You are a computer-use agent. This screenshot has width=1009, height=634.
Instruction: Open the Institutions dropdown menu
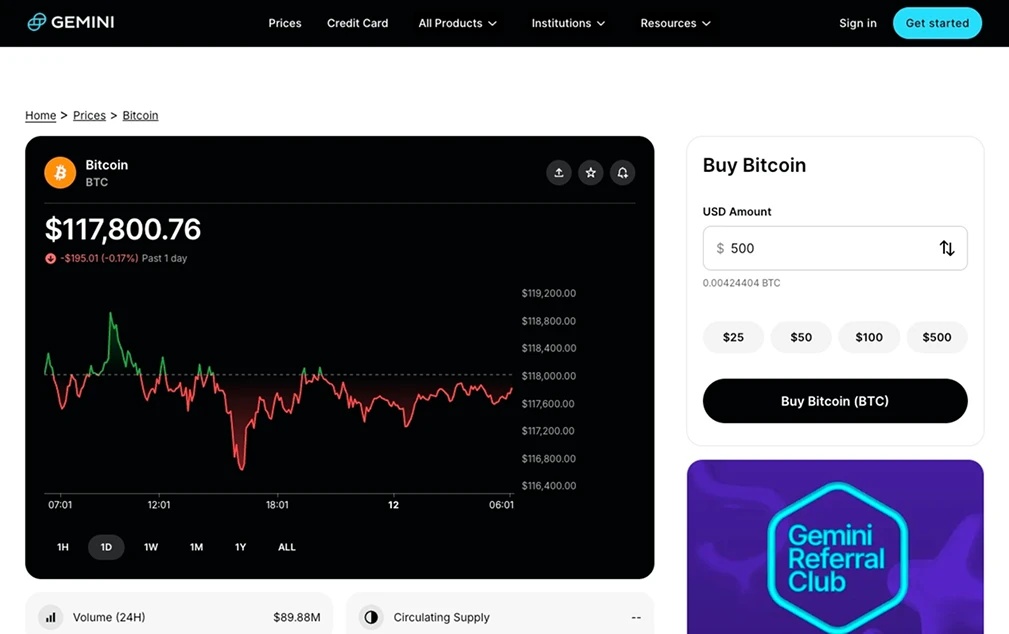568,23
